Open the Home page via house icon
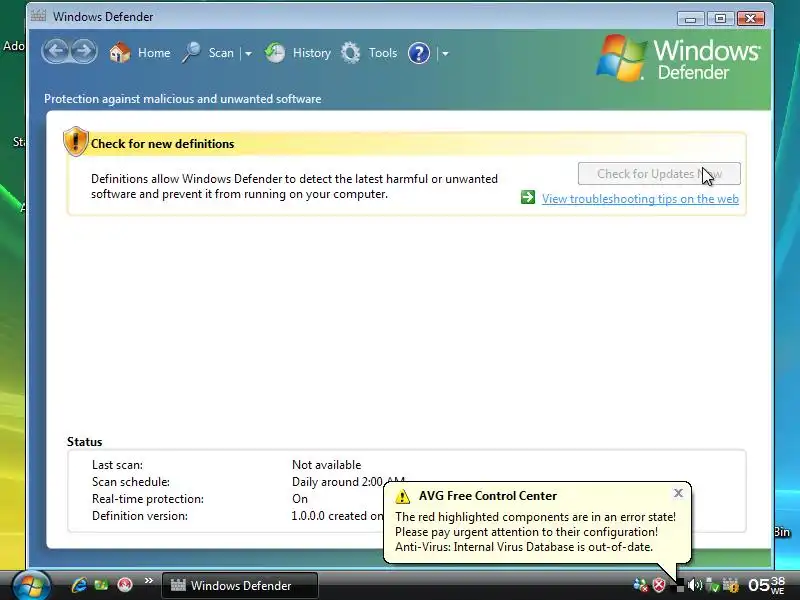 pos(120,53)
